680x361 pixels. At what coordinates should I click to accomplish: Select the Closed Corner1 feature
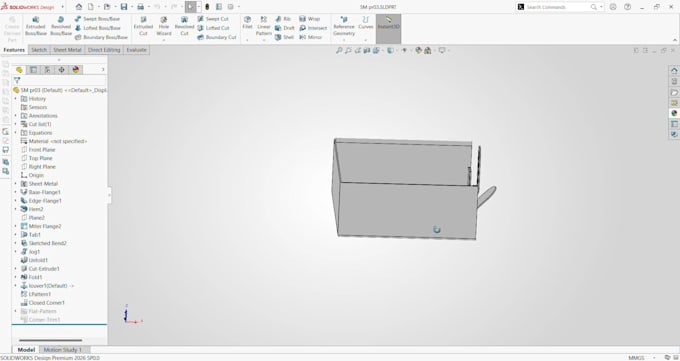(43, 302)
